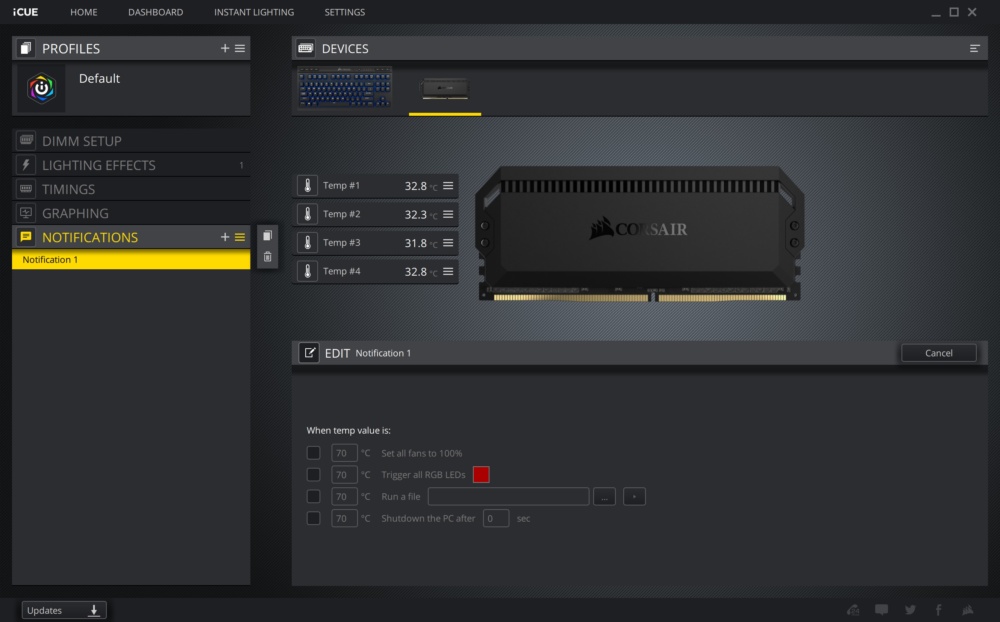Enable the Shutdown the PC checkbox
The width and height of the screenshot is (1000, 622).
(x=313, y=518)
